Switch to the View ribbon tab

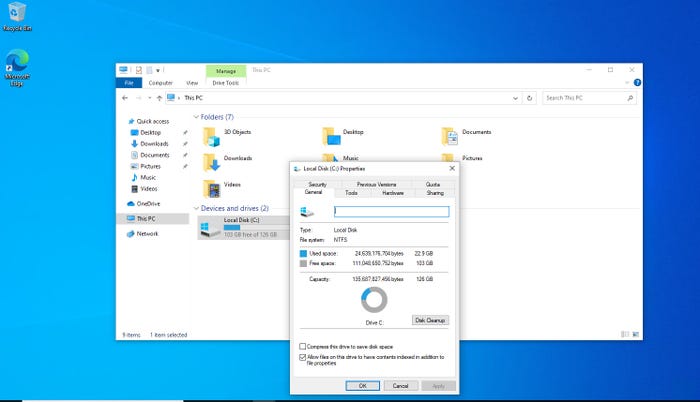coord(192,83)
